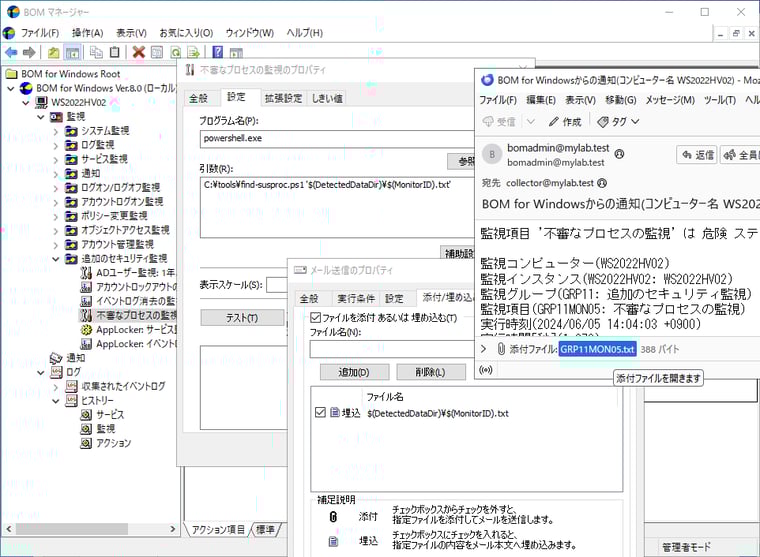Collapse the BOM for Windows Ver.8.0 tree node
760x557 pixels.
[11, 88]
